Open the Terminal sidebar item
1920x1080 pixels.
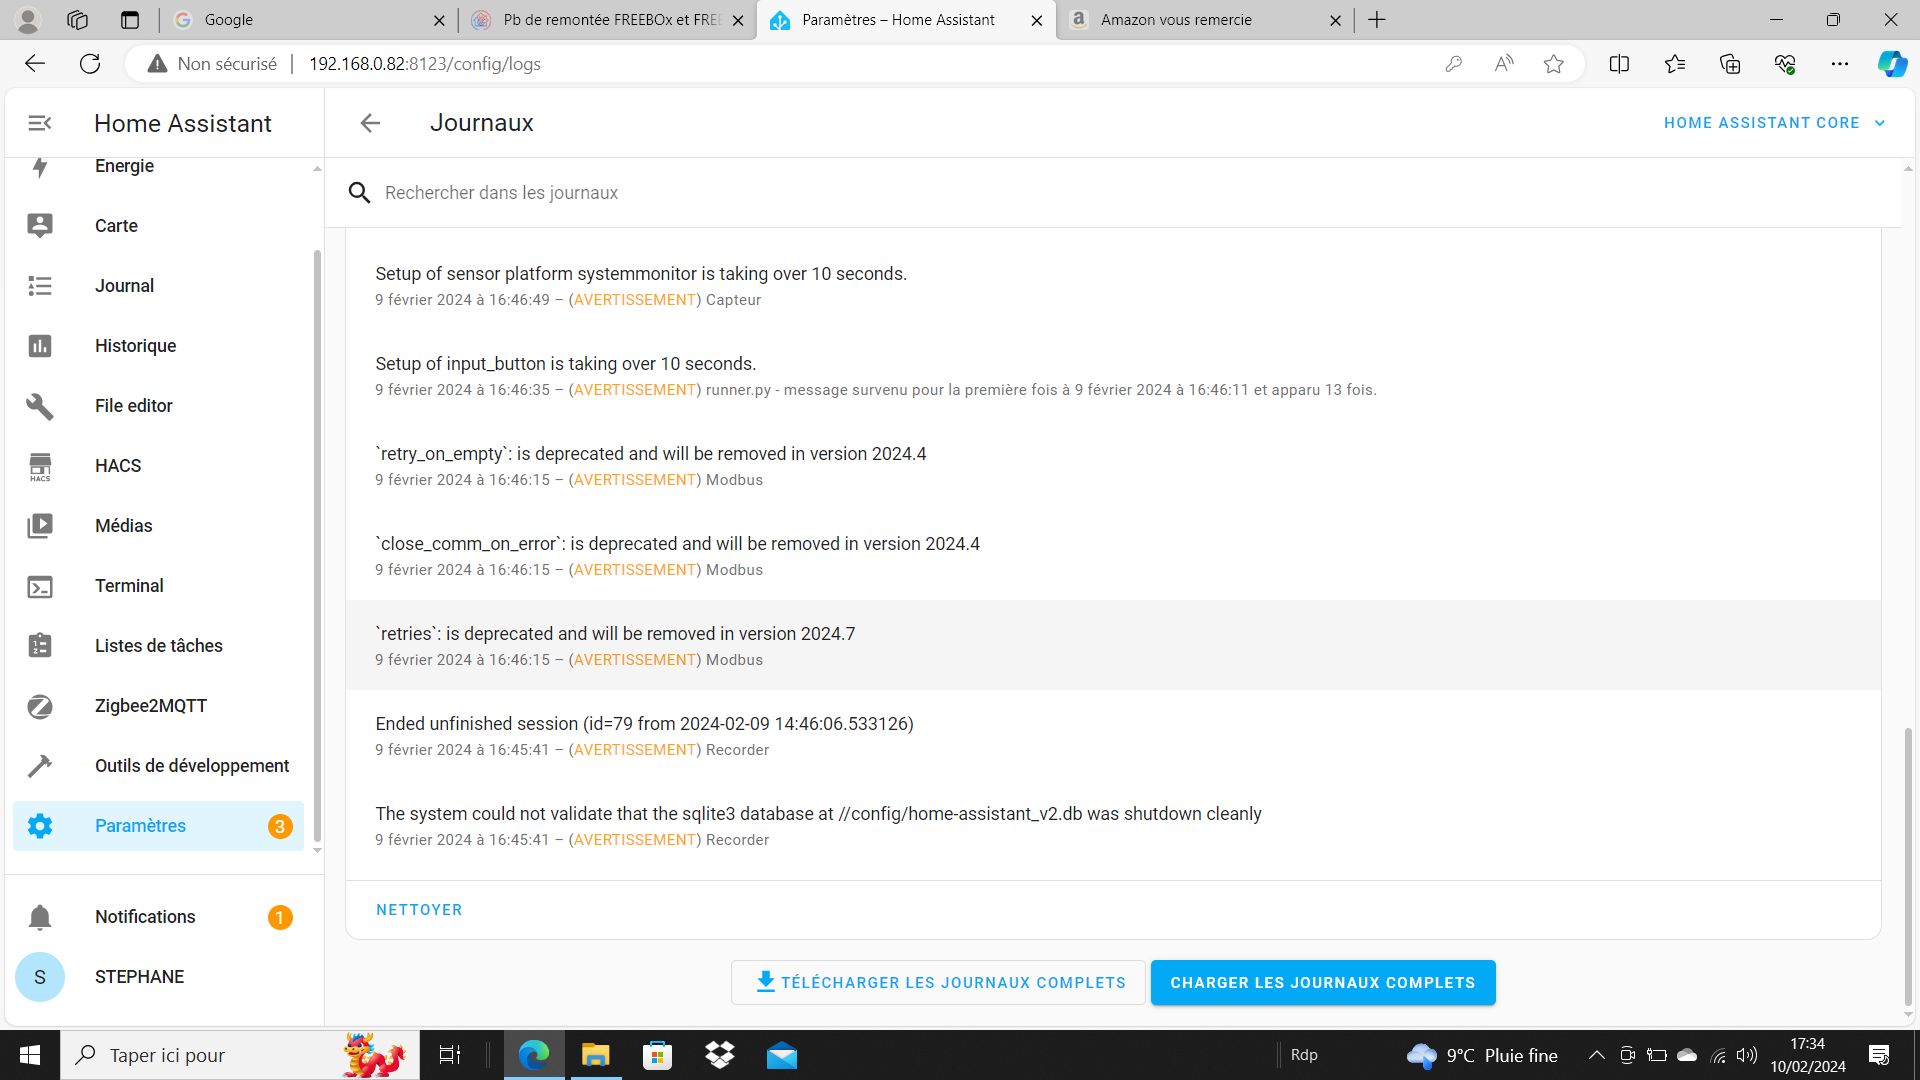[129, 586]
